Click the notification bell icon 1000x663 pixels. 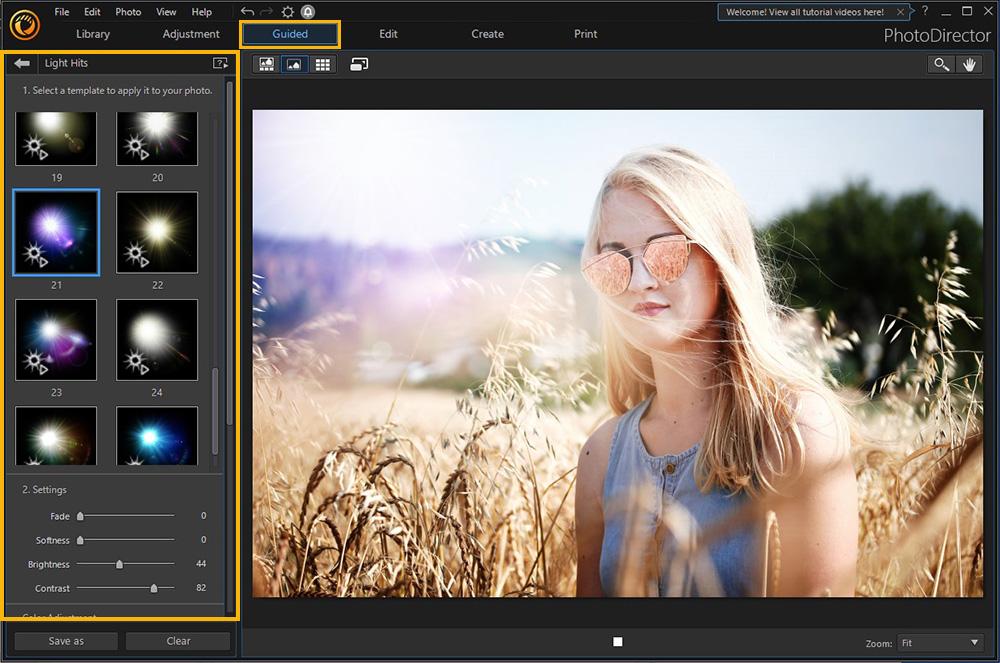coord(308,12)
